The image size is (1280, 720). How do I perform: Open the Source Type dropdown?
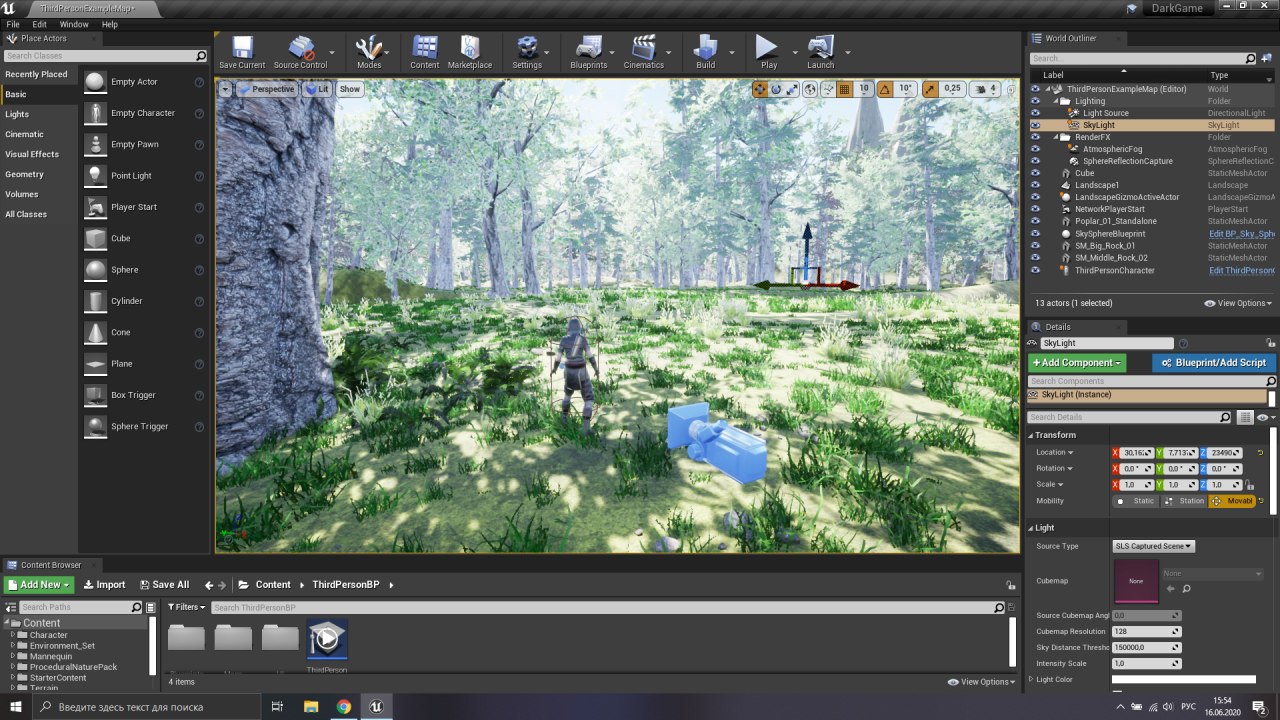tap(1154, 546)
